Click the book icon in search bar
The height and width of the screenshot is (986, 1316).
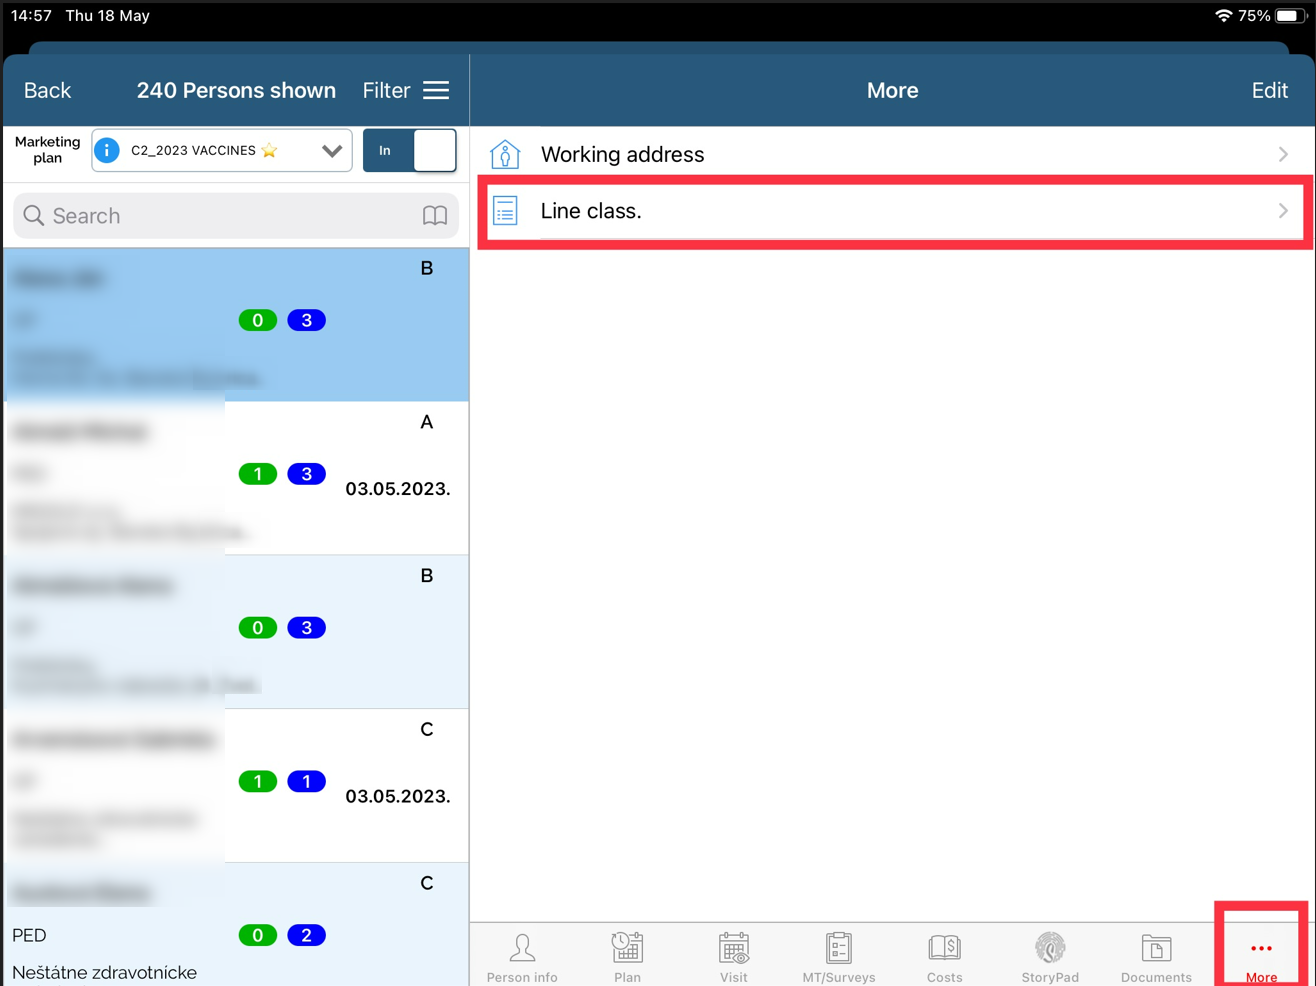(x=435, y=216)
